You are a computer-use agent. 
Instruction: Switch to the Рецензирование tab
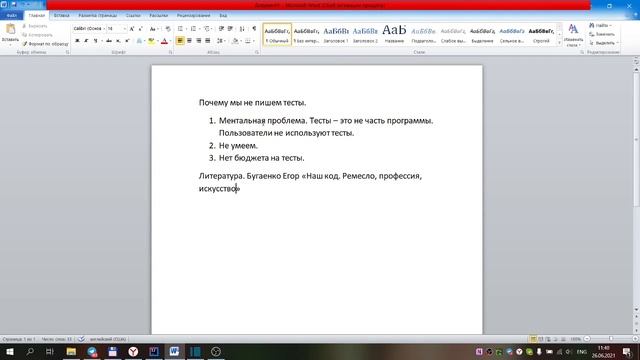tap(193, 16)
